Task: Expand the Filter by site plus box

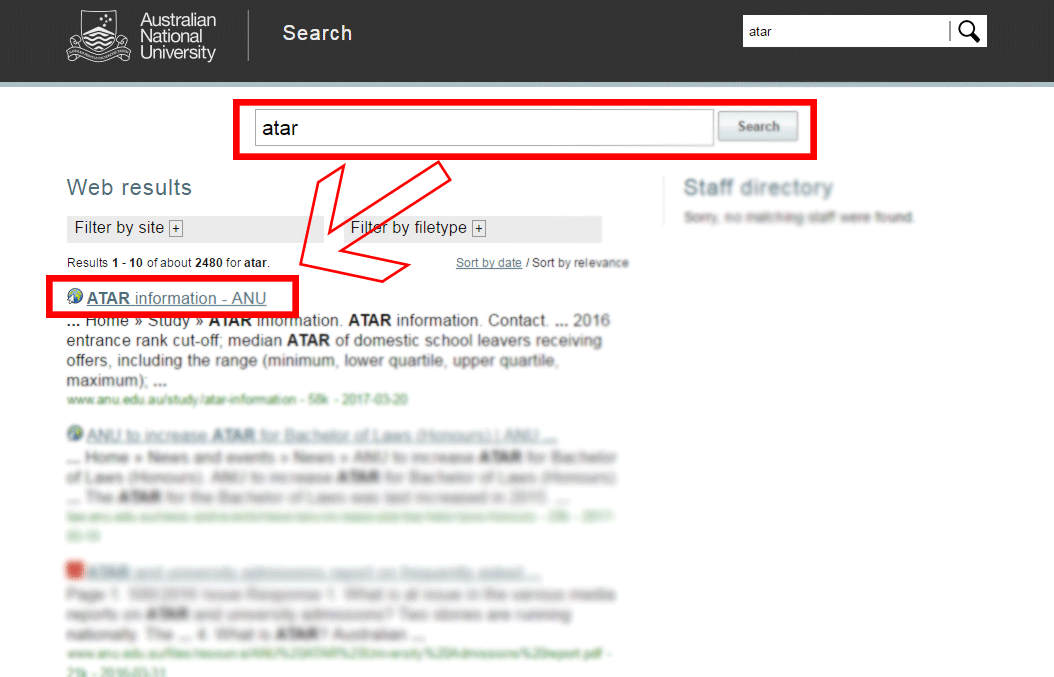Action: [x=176, y=229]
